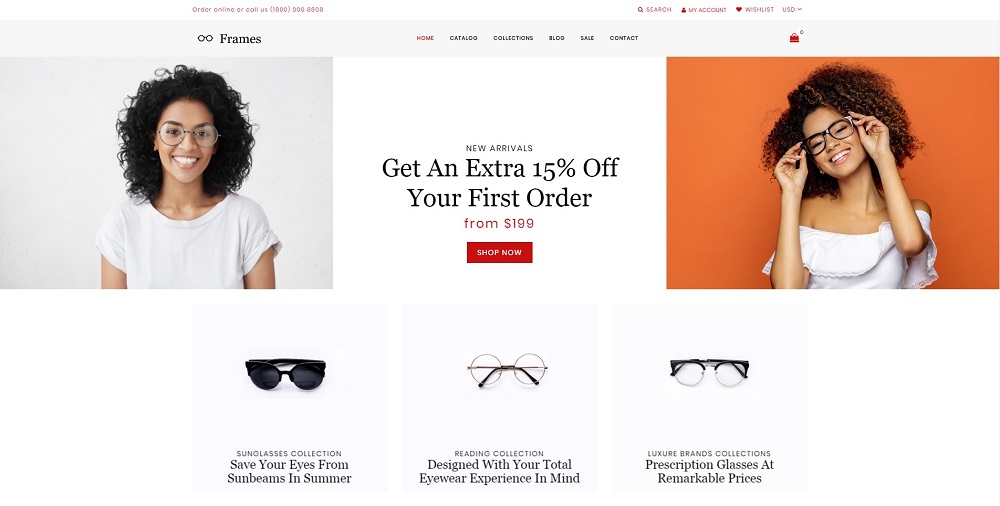Open Designed With Your Total Eyewear heading
Viewport: 1000px width, 506px height.
(x=499, y=472)
